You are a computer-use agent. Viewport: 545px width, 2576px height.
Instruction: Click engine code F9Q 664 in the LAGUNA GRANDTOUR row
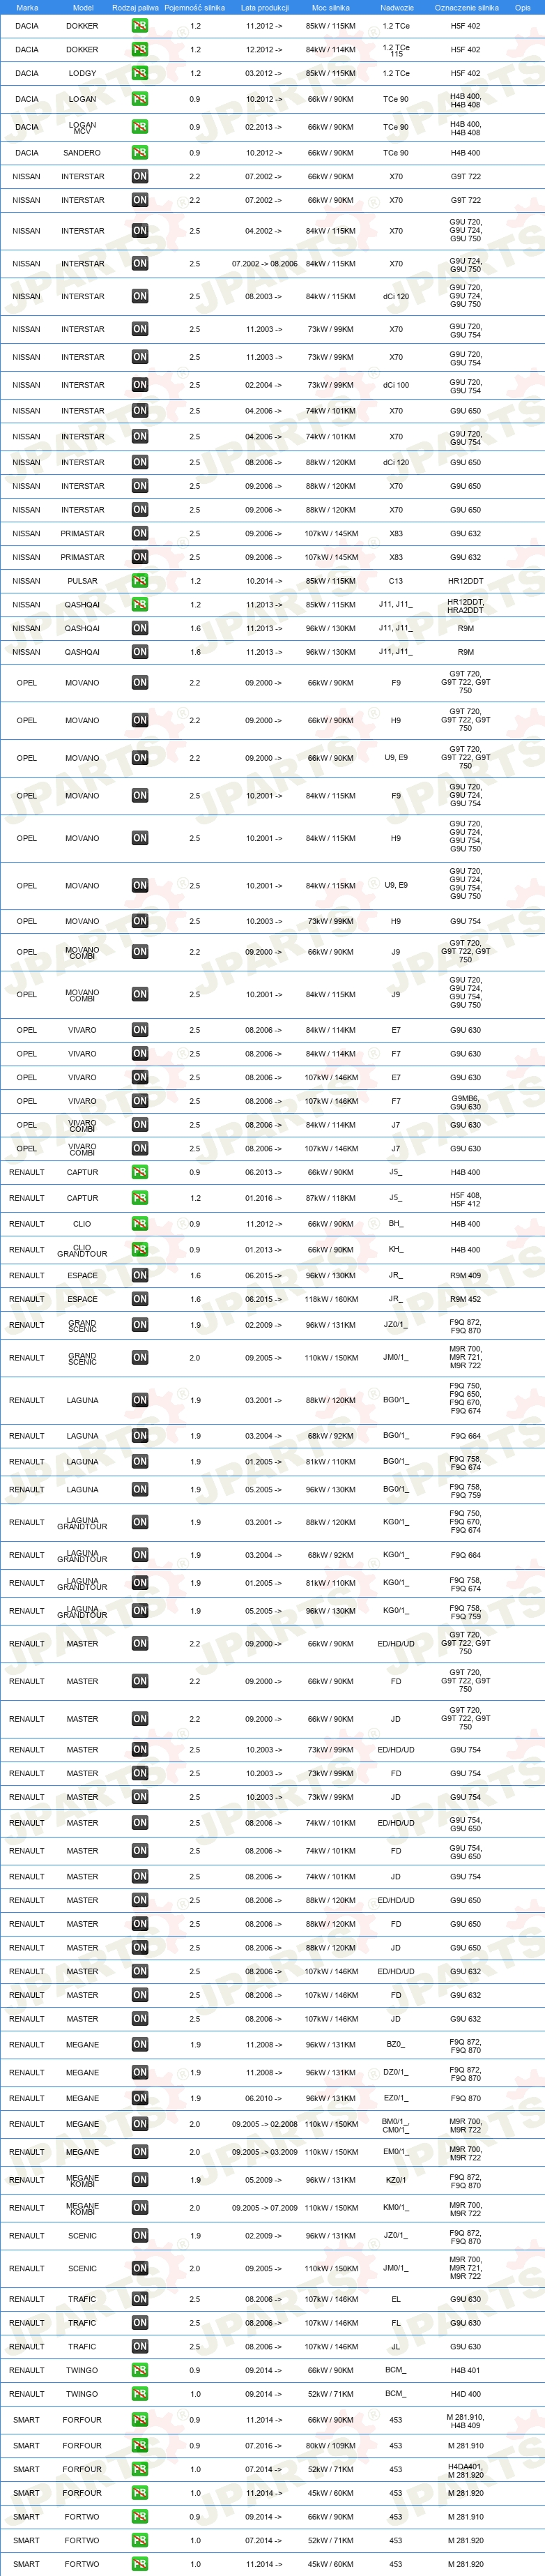tap(465, 1555)
